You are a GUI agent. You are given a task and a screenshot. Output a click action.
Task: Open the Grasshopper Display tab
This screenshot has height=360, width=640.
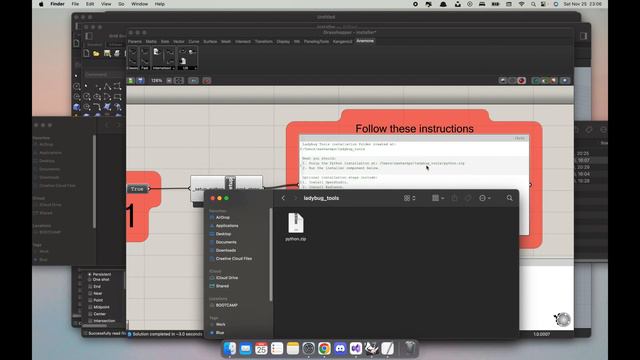(283, 42)
